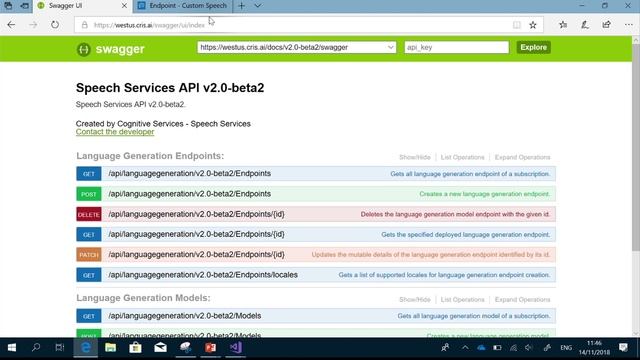Image resolution: width=640 pixels, height=360 pixels.
Task: Open the tab preview chevron
Action: click(258, 6)
